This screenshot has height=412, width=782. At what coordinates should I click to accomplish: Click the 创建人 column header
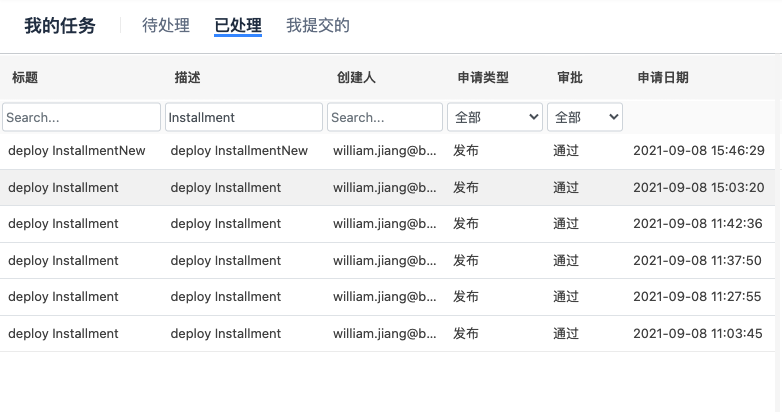(357, 78)
